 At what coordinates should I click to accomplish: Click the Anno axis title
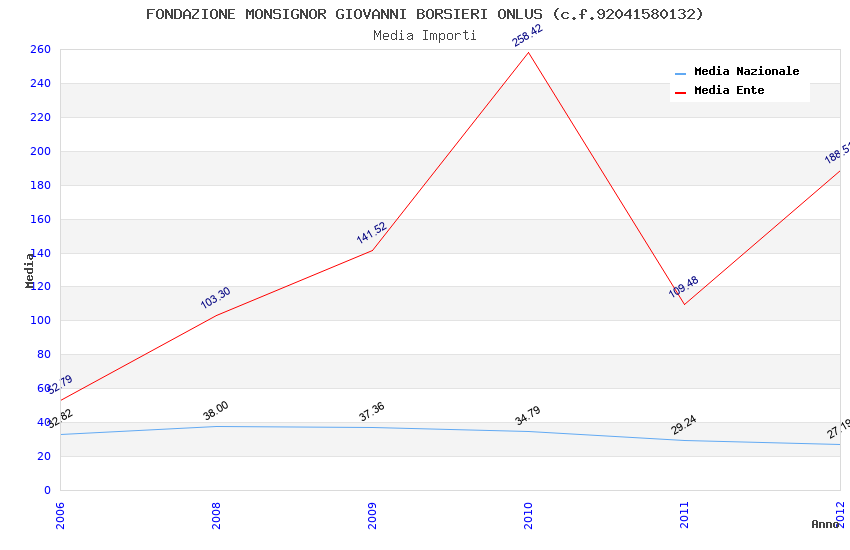click(x=825, y=524)
